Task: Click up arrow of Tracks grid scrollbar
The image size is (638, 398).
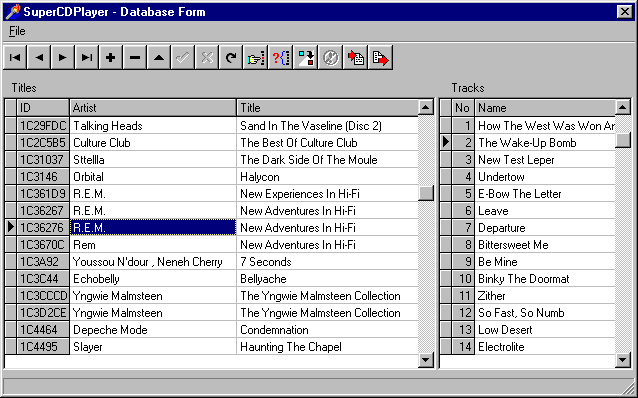Action: click(623, 107)
